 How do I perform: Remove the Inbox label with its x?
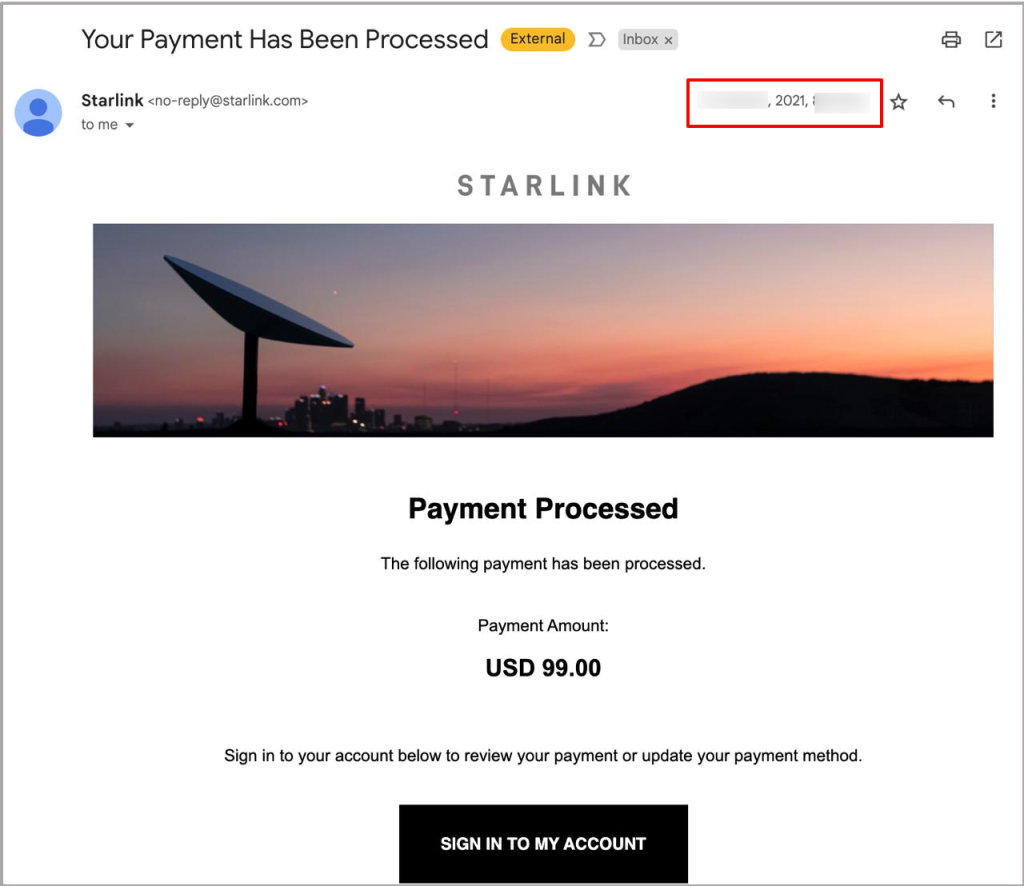click(669, 40)
